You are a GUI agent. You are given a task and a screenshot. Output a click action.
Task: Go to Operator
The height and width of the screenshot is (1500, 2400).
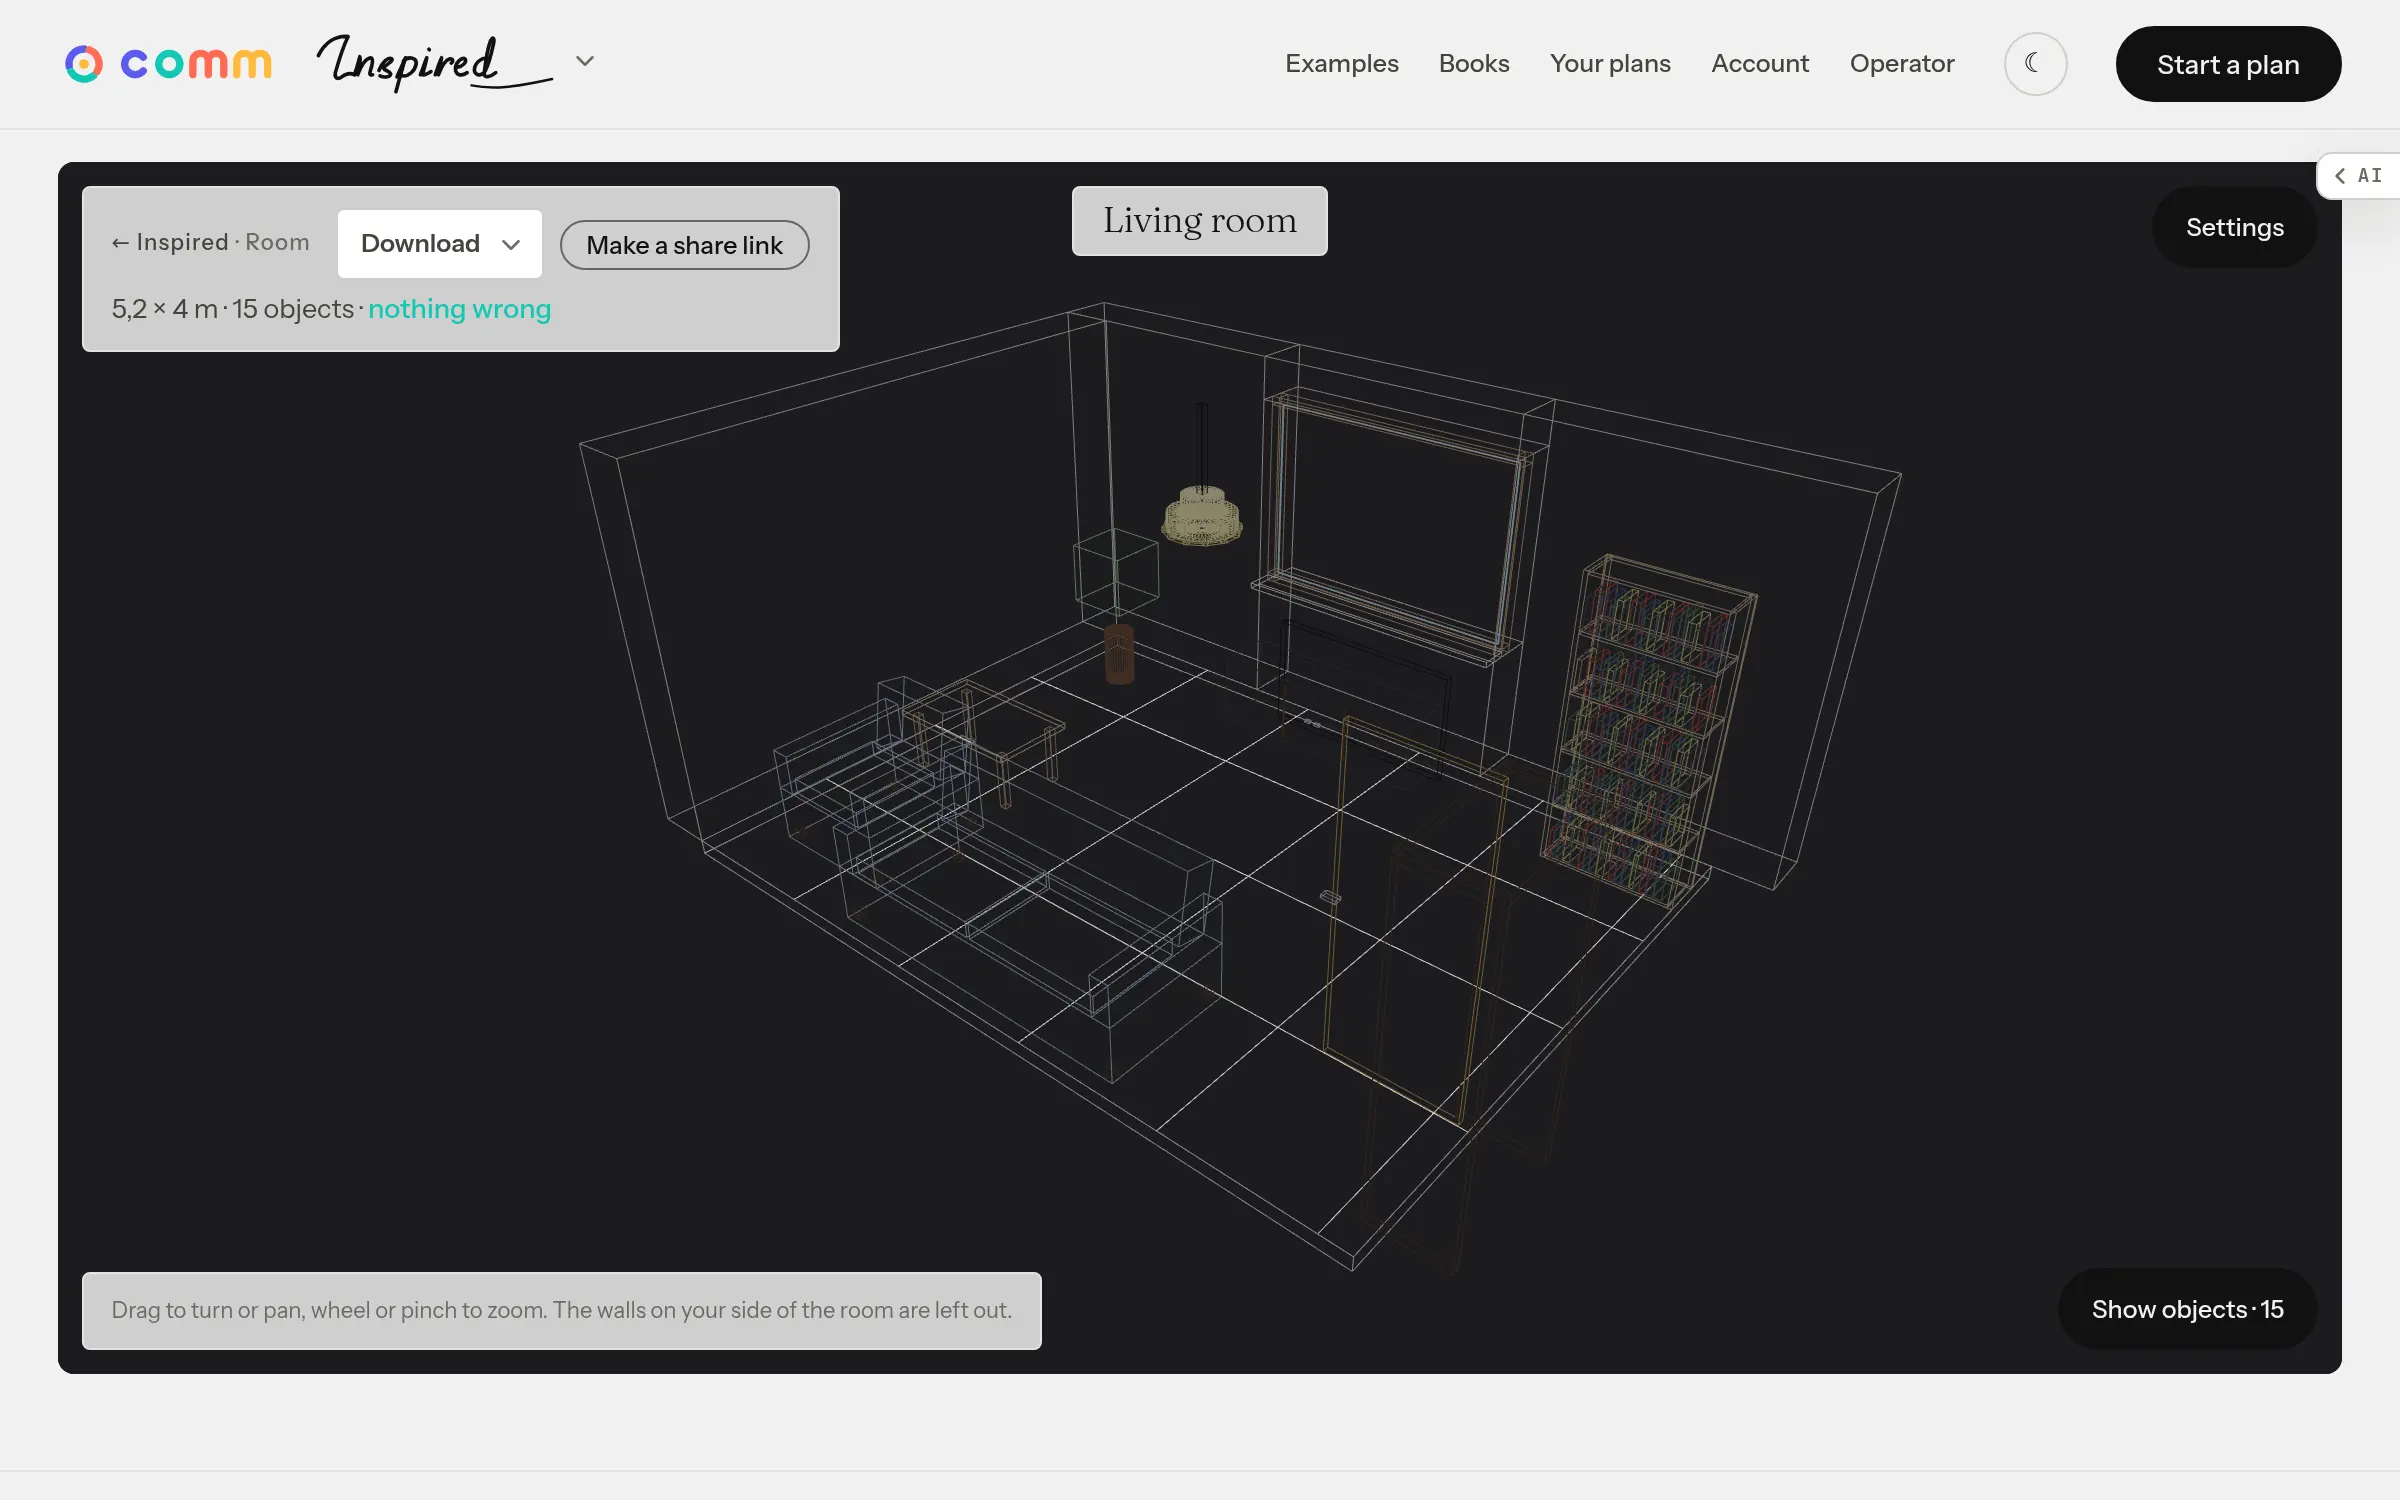coord(1901,64)
